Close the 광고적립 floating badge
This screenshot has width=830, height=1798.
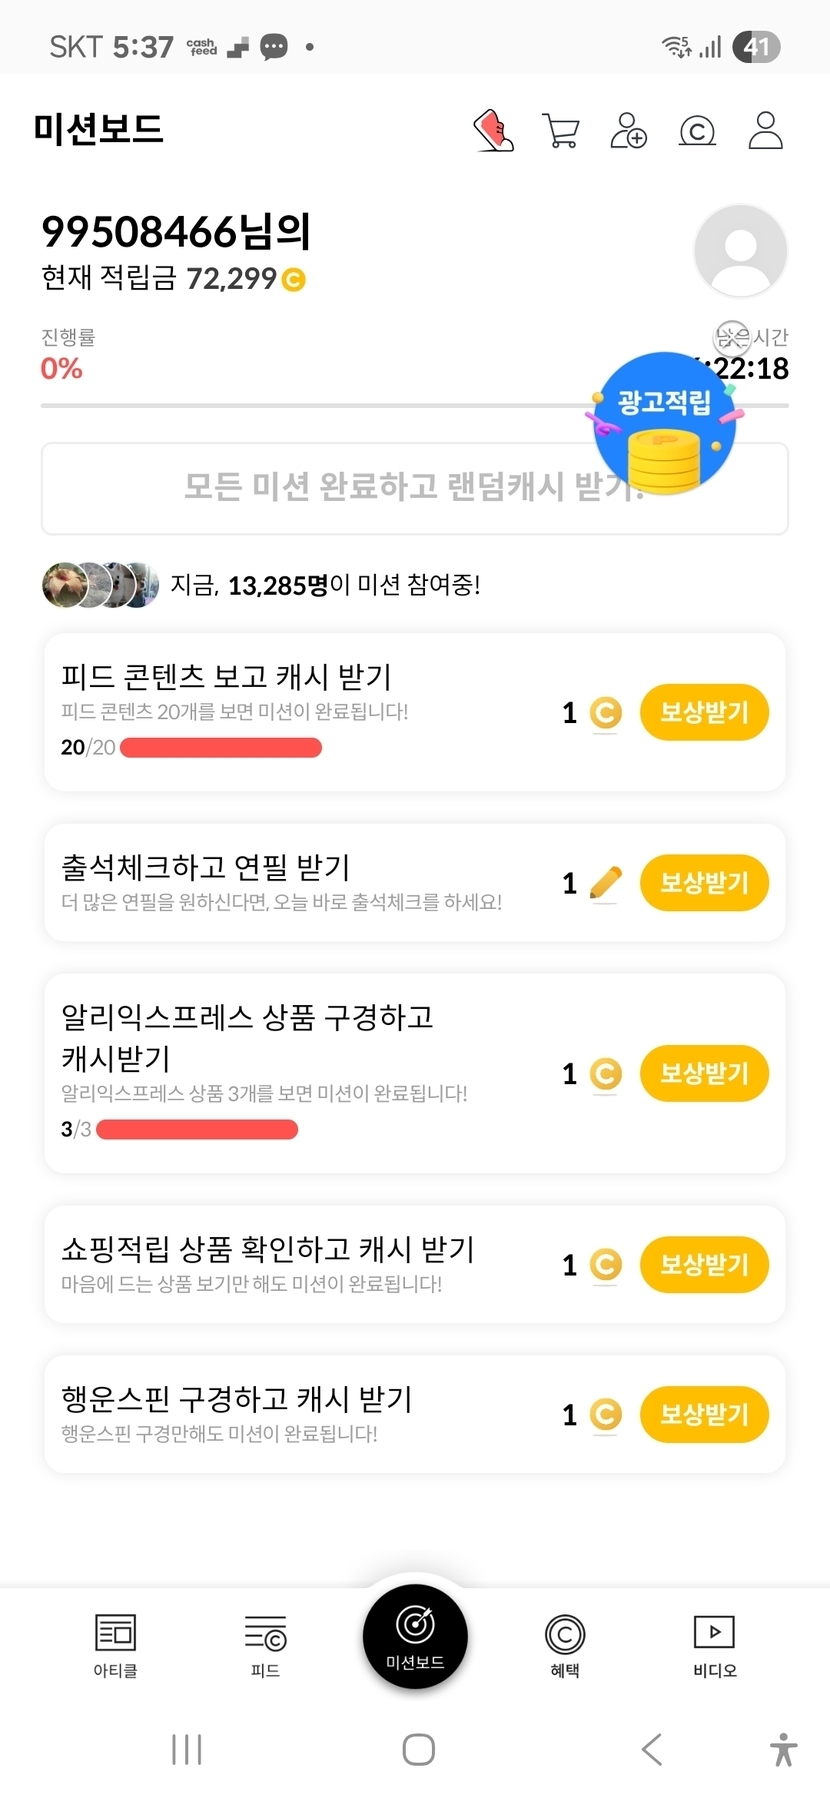click(x=732, y=337)
